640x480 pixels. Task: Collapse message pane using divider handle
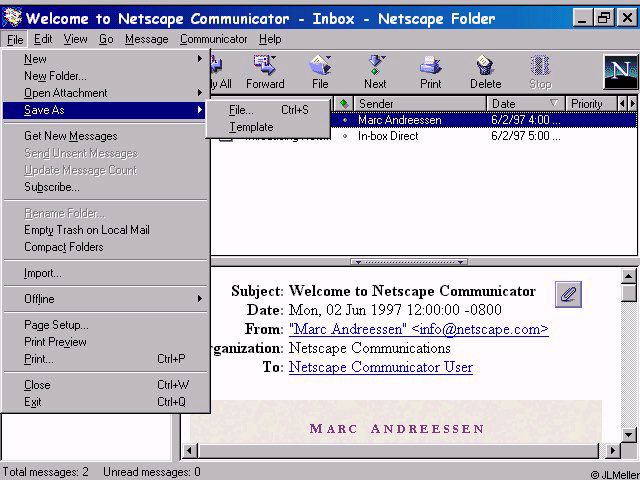coord(409,262)
